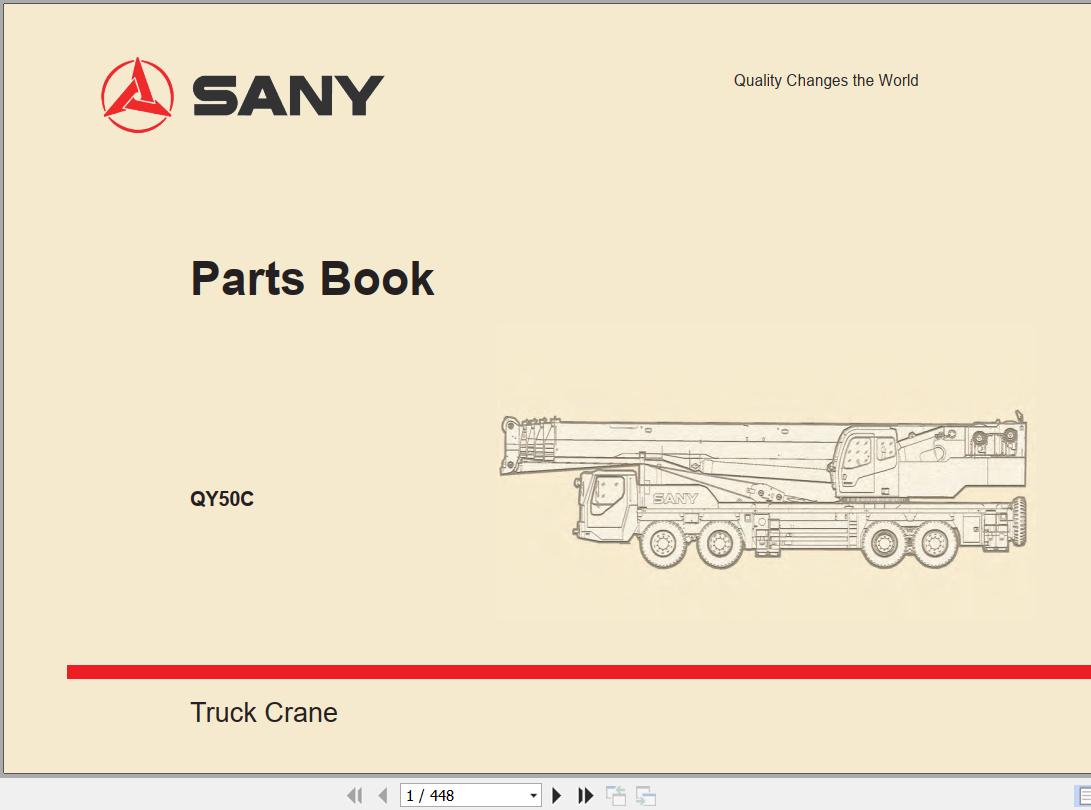This screenshot has height=810, width=1091.
Task: Click the previous view navigation icon
Action: pos(616,795)
